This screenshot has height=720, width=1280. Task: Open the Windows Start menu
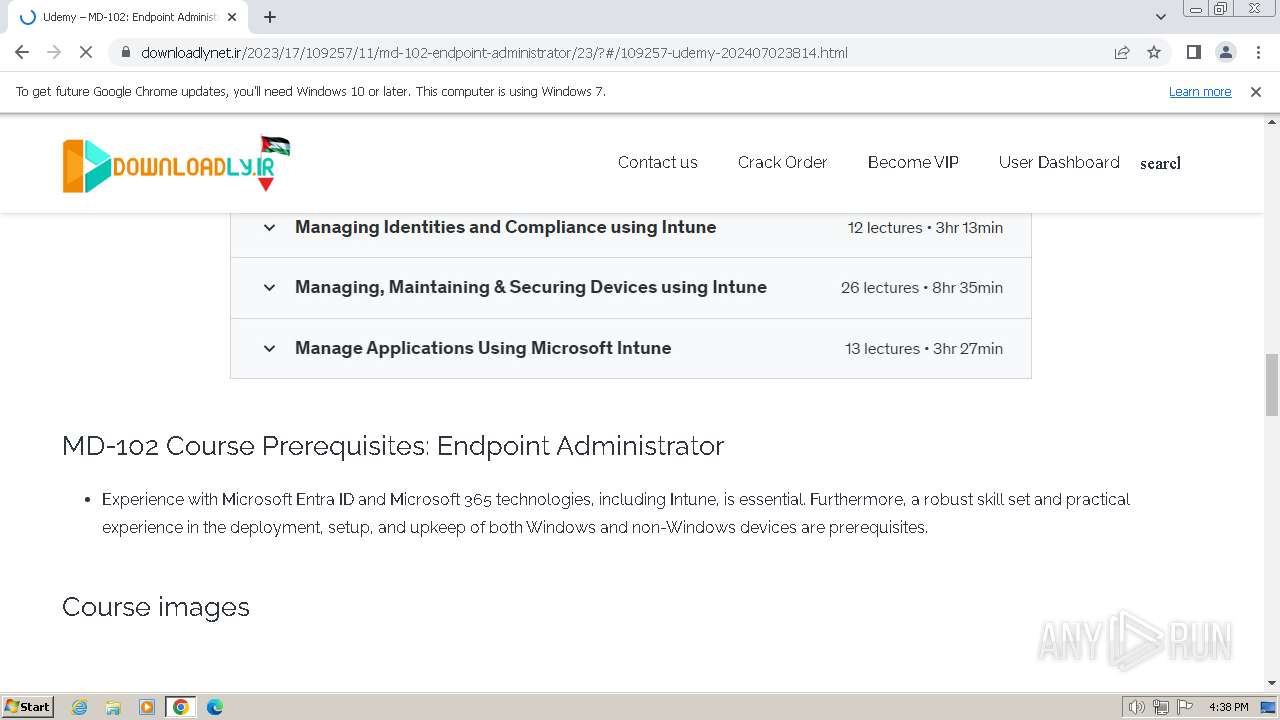(x=28, y=706)
